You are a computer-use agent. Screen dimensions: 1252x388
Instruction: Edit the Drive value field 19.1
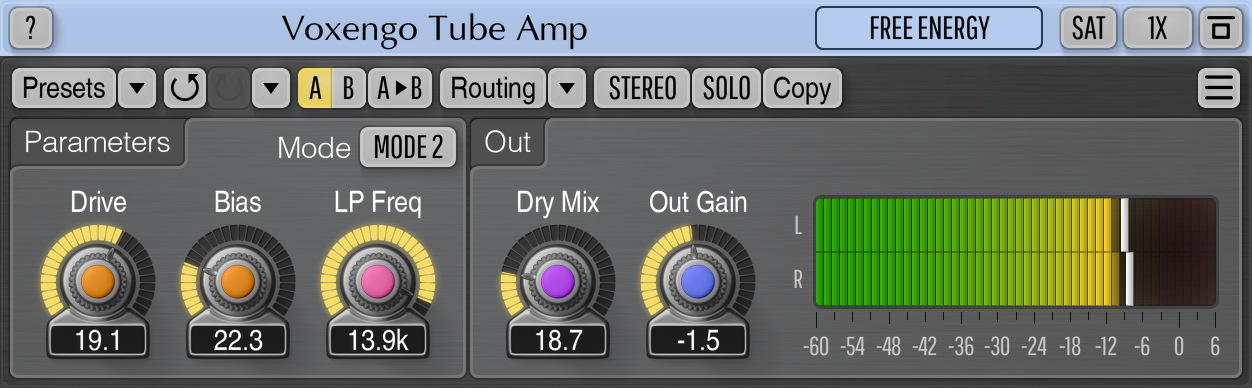click(x=98, y=340)
